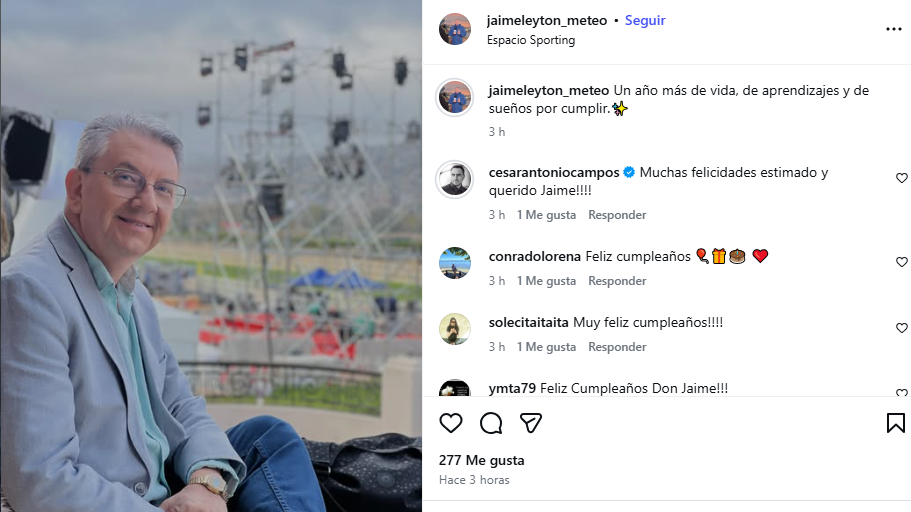Open Espacio Sporting location link

531,40
